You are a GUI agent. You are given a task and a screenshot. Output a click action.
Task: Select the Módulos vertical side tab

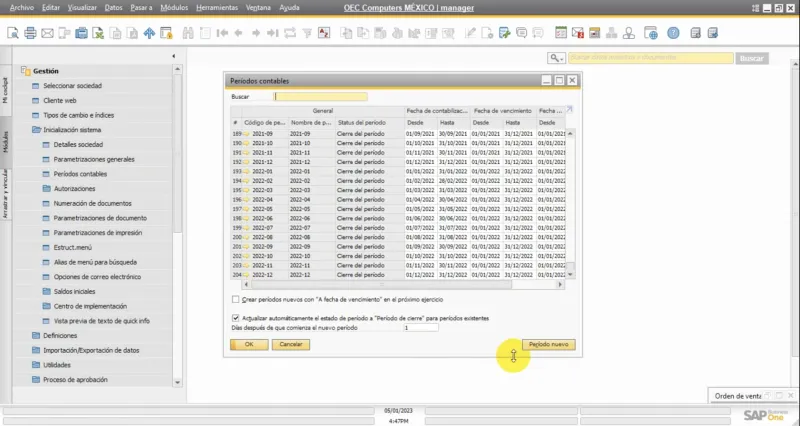[x=6, y=142]
